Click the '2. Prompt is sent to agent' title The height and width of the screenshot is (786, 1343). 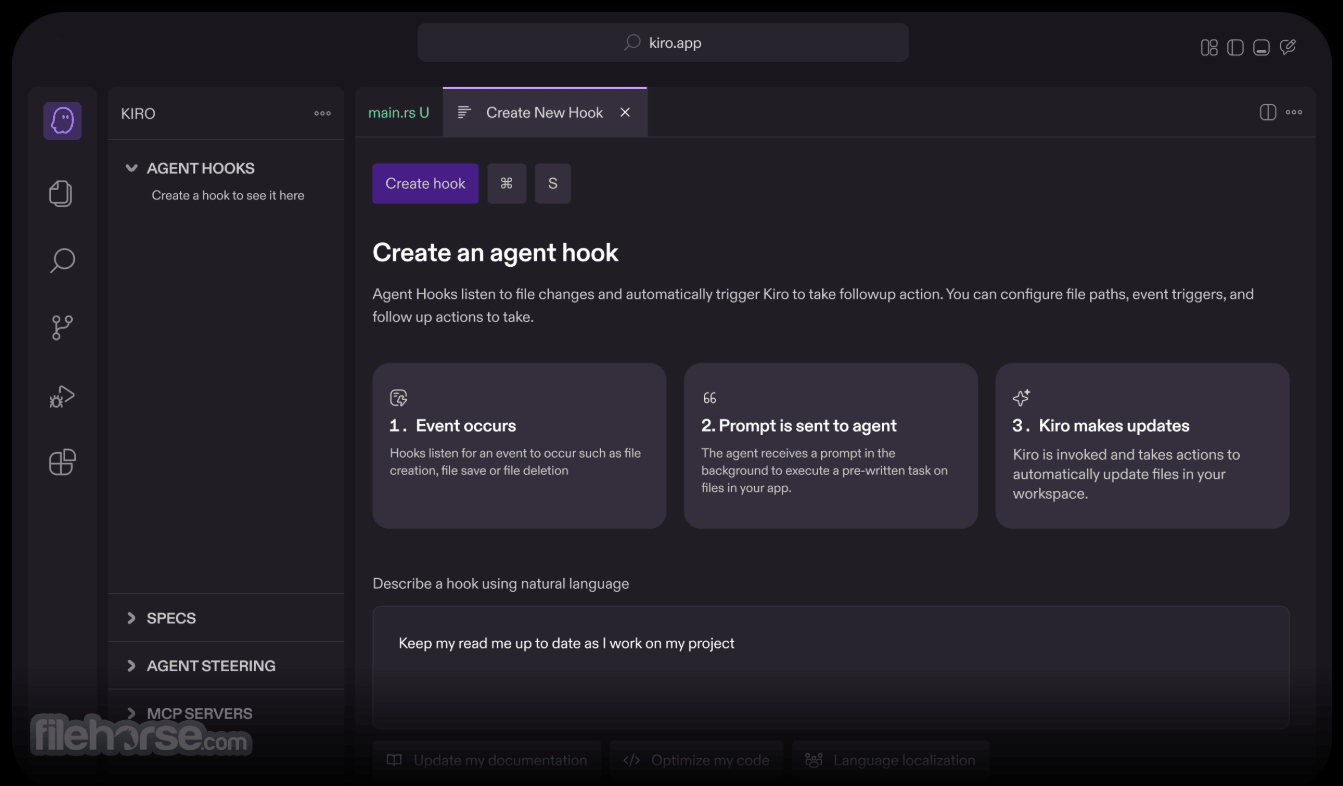pos(799,426)
